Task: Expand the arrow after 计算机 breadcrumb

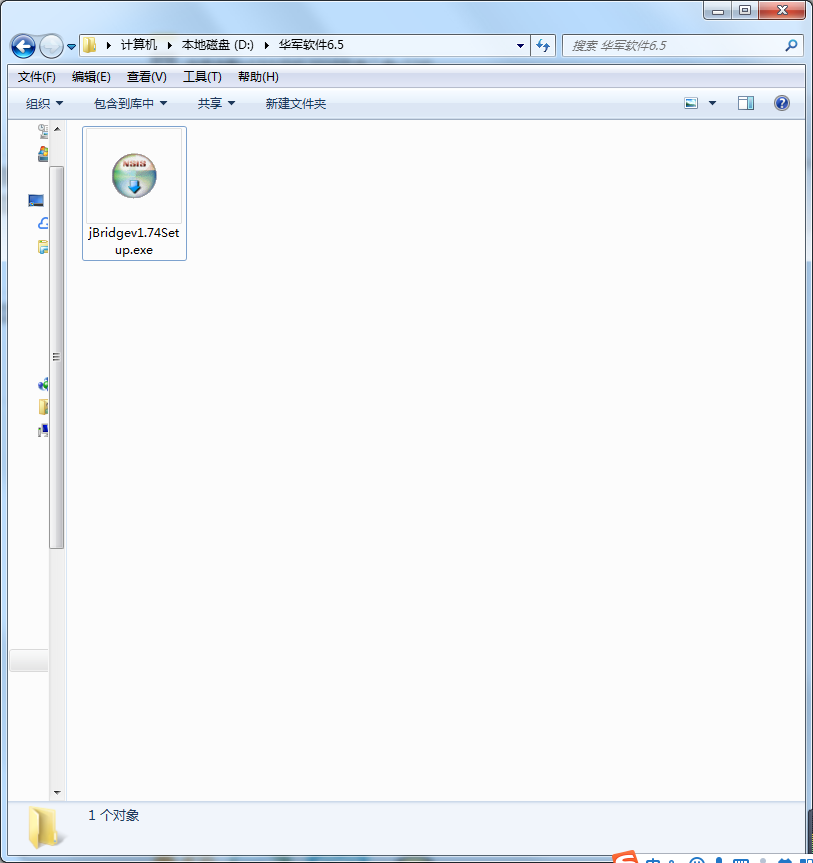Action: click(x=170, y=45)
